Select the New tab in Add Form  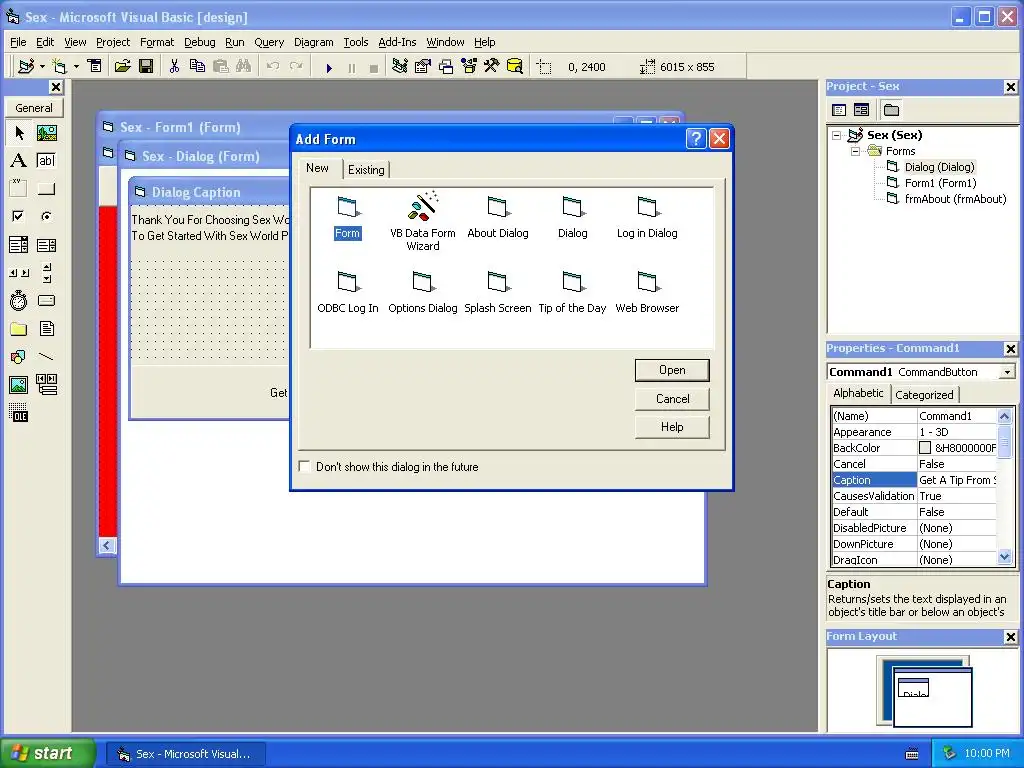point(317,168)
